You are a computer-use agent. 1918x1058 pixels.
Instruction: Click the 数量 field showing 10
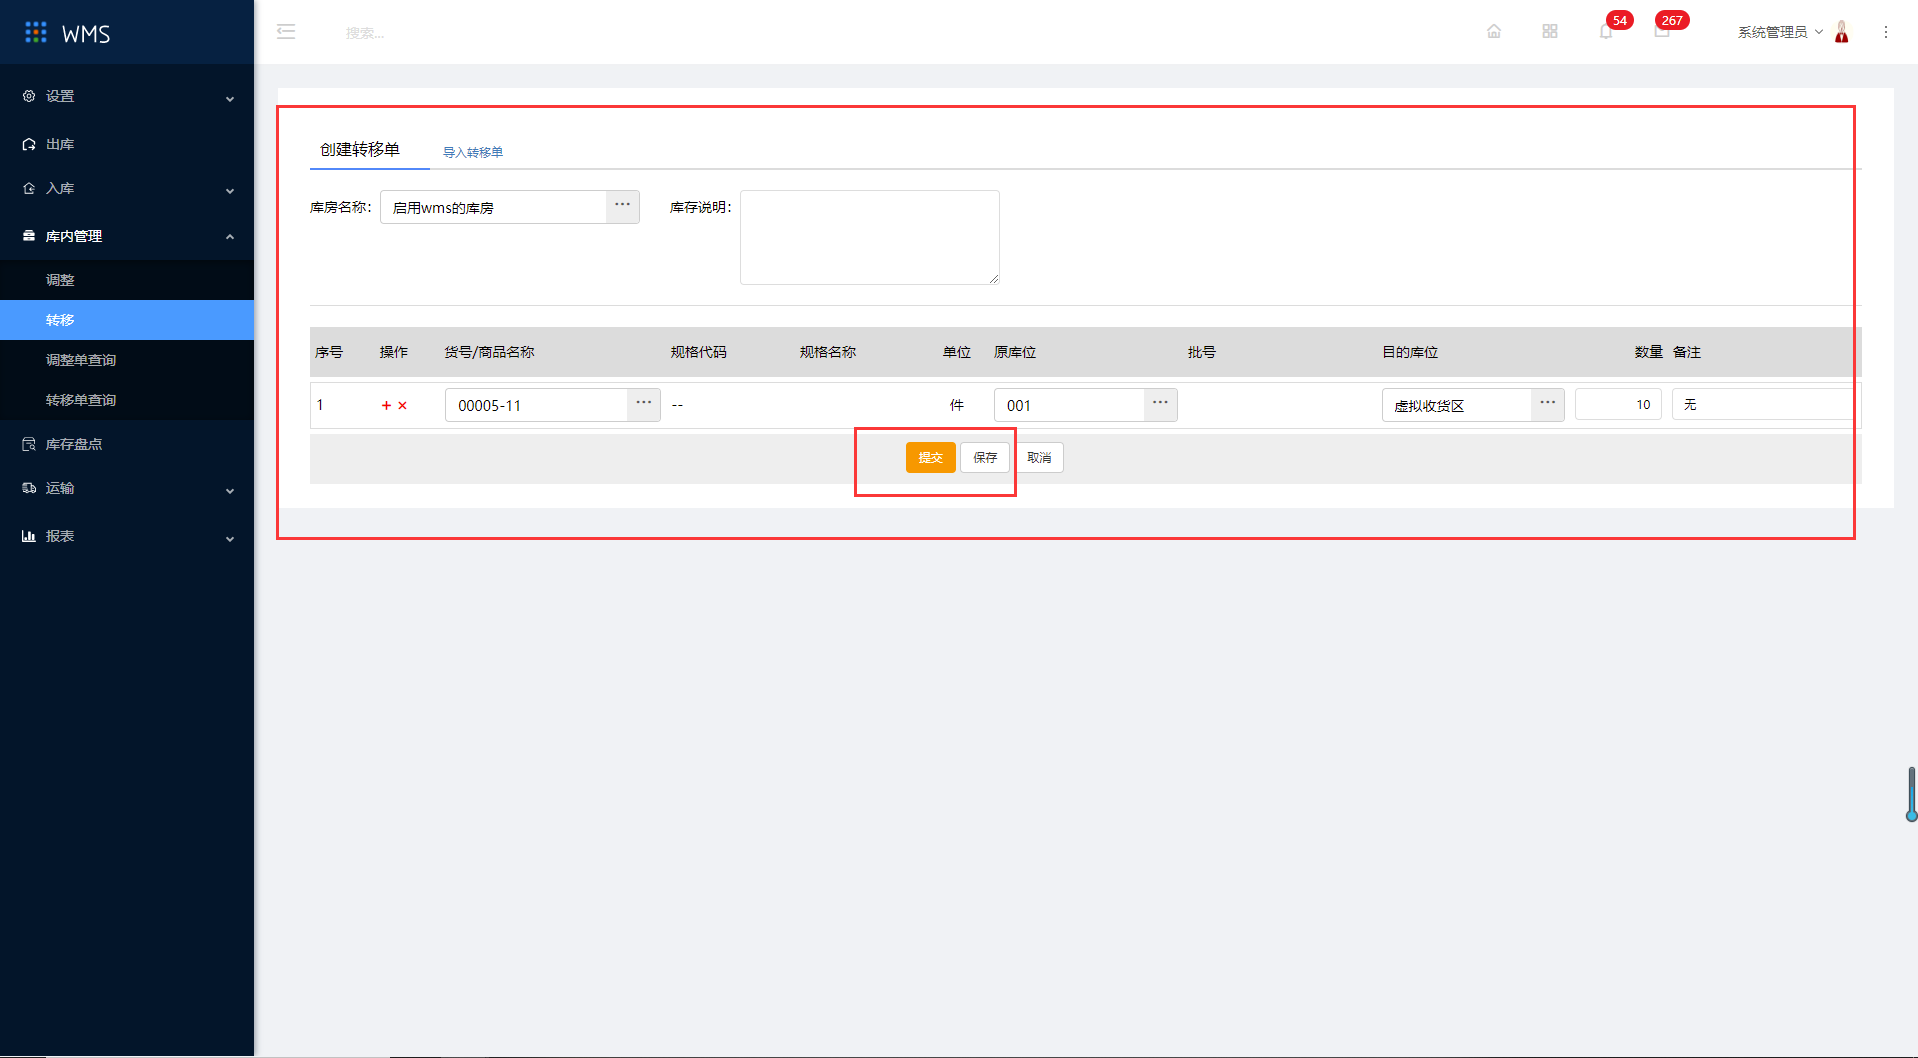[1618, 405]
